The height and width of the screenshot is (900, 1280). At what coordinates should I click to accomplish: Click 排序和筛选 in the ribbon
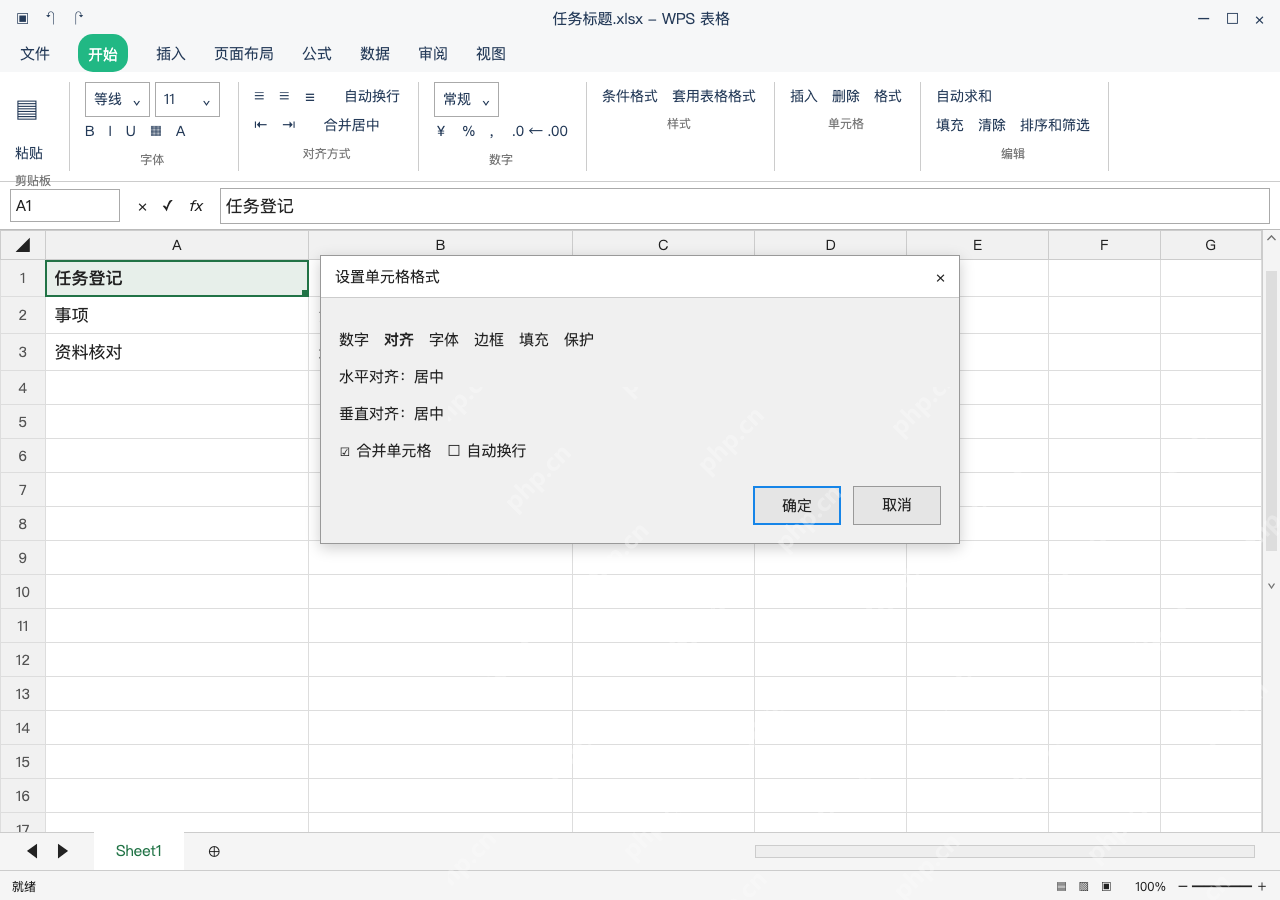tap(1055, 125)
